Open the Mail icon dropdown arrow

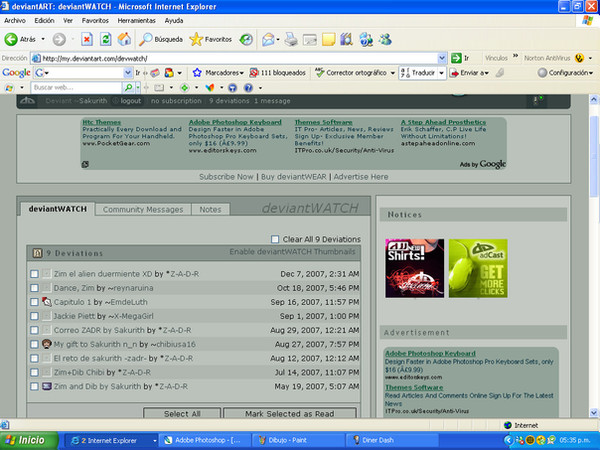(278, 39)
